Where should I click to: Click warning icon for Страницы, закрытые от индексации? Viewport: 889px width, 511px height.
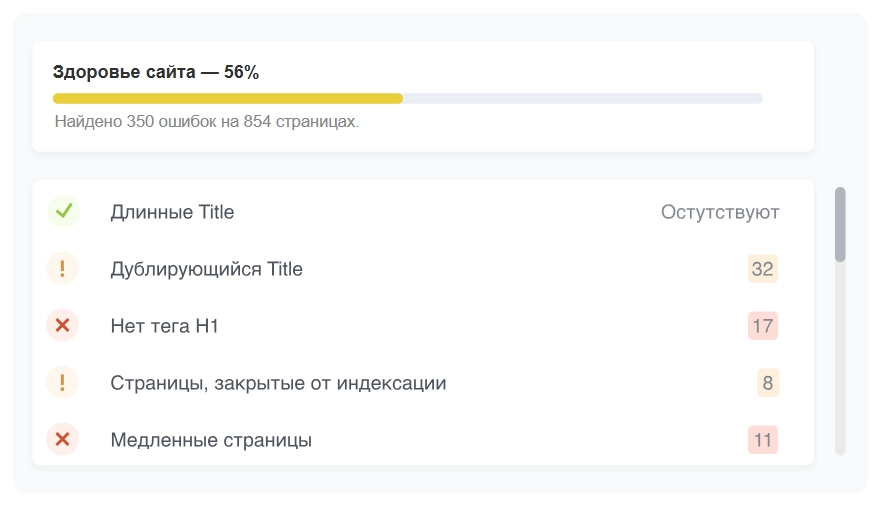[x=63, y=383]
